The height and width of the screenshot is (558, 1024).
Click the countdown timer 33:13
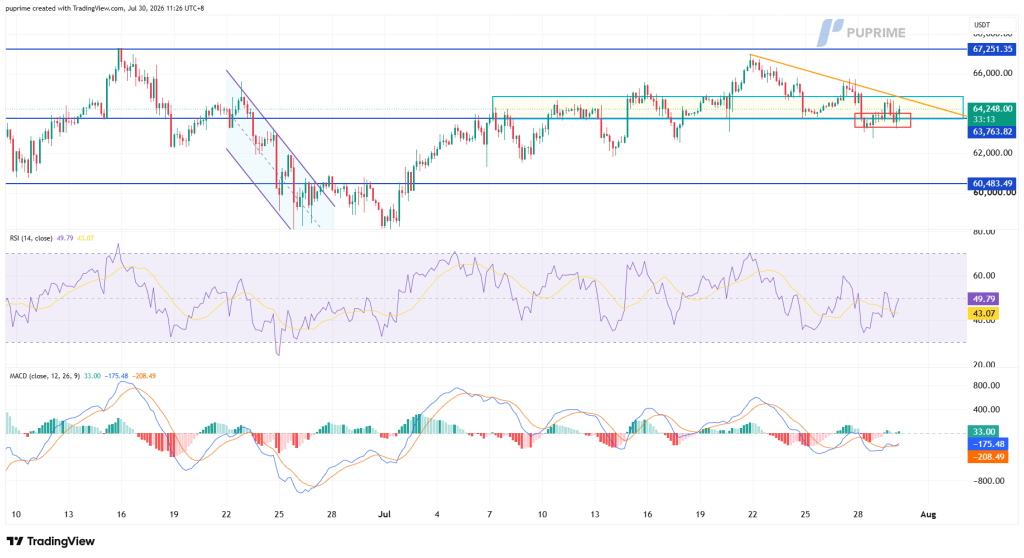point(984,120)
